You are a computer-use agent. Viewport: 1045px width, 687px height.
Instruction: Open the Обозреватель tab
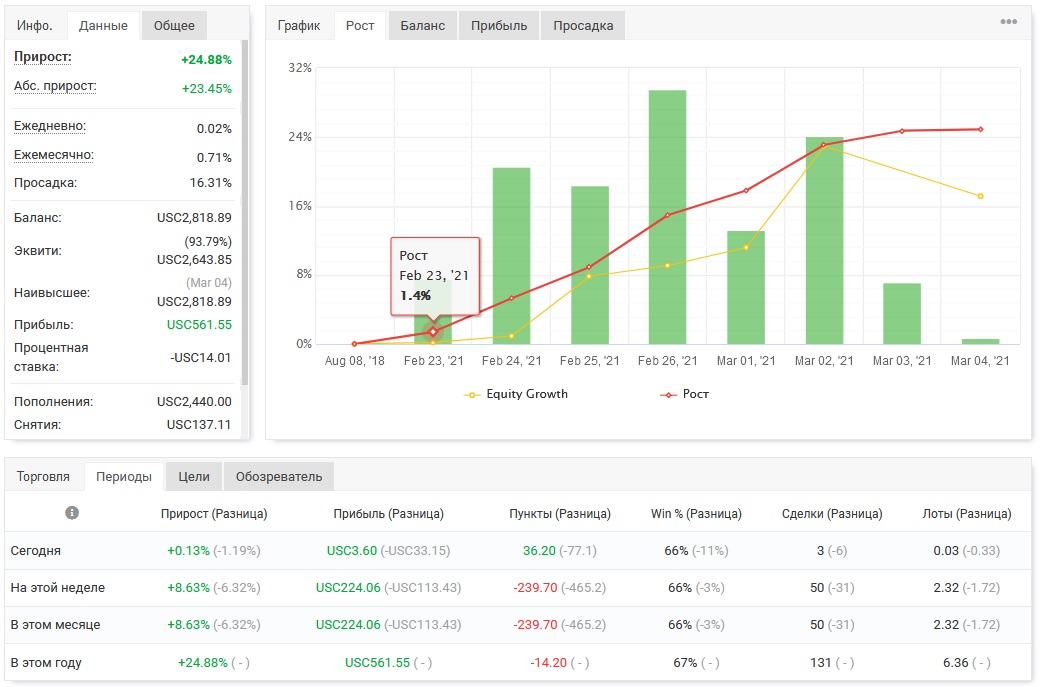(x=279, y=476)
